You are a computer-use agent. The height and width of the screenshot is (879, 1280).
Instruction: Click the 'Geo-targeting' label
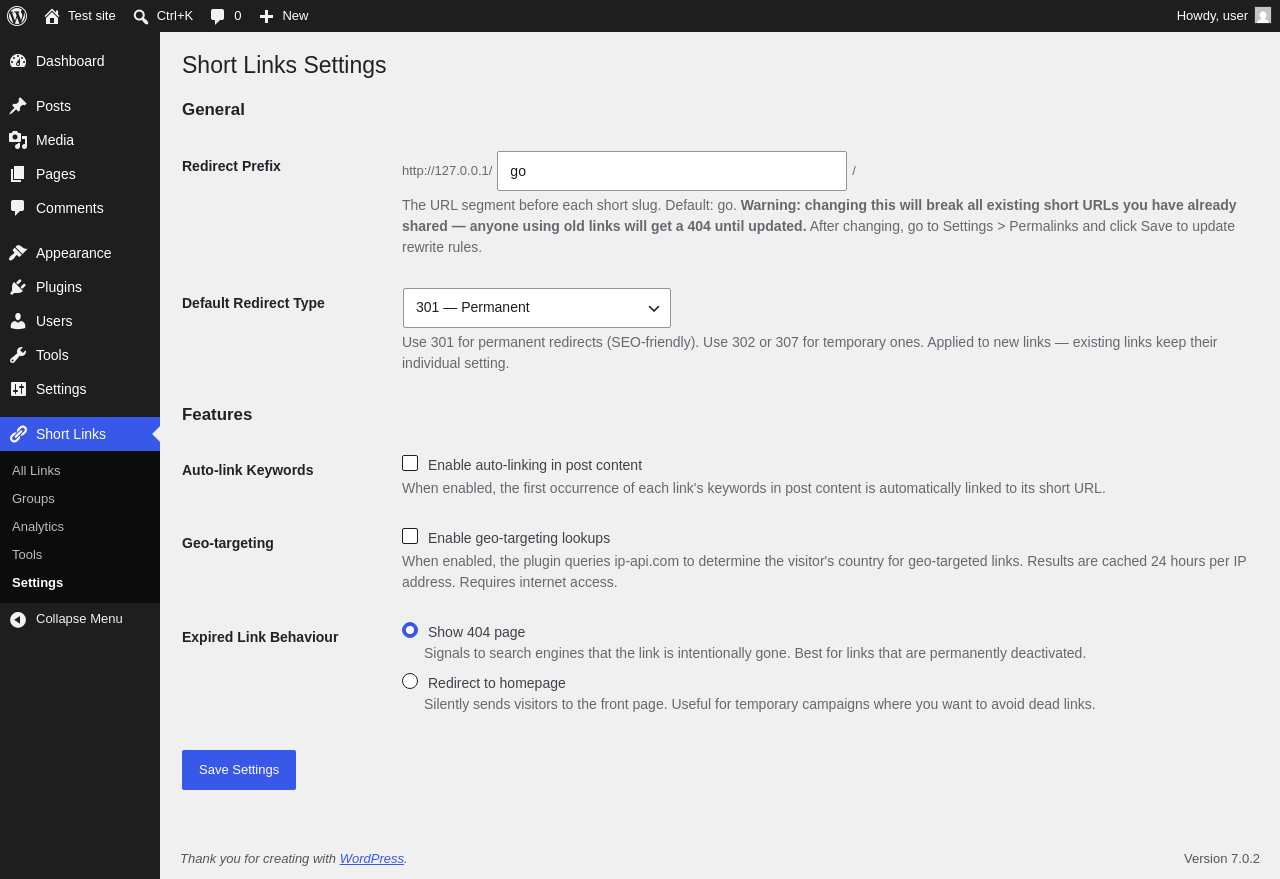coord(228,543)
